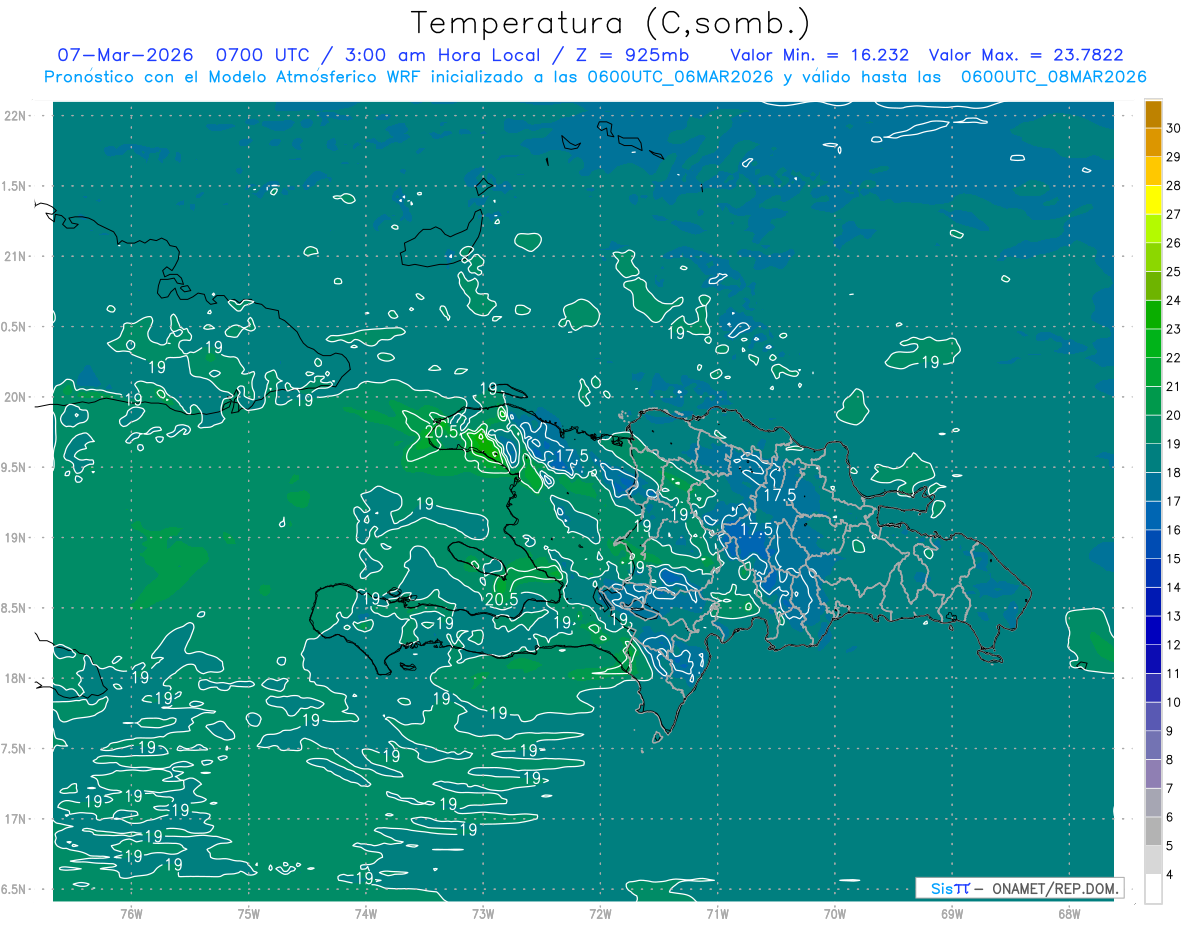Click the '17.5' contour label on Haiti's north coast
The width and height of the screenshot is (1200, 927).
(x=572, y=455)
